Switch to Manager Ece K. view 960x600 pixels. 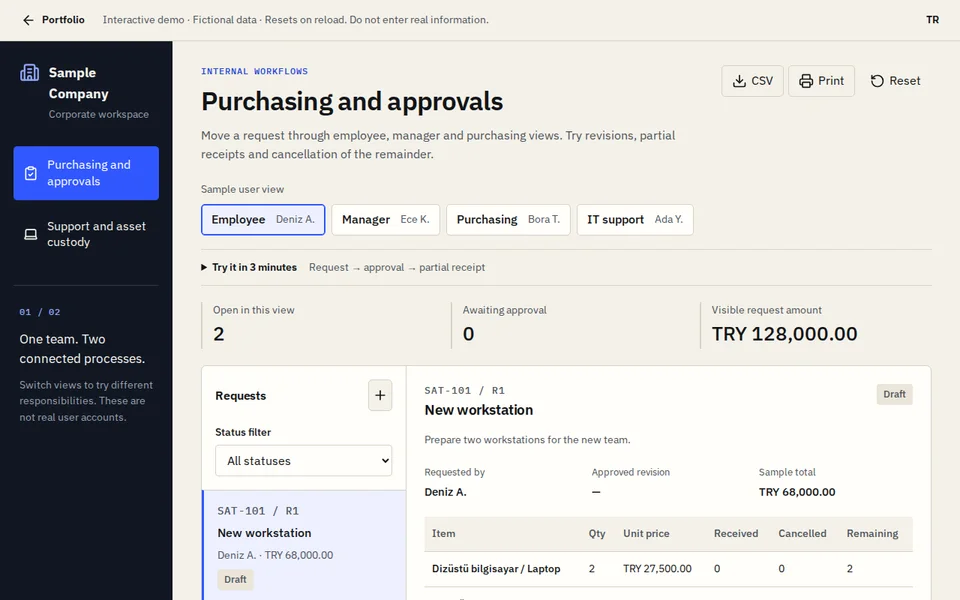[385, 220]
